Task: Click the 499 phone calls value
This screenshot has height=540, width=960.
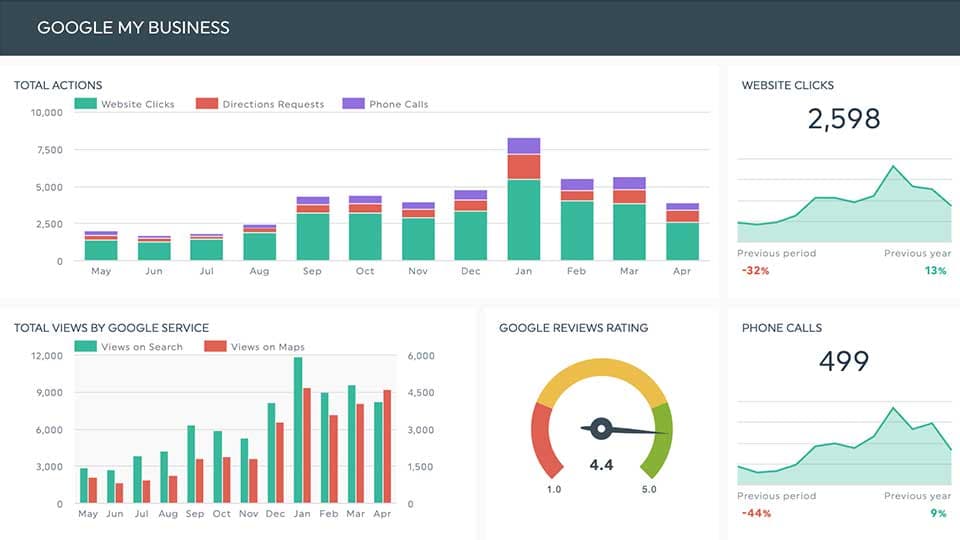Action: [x=844, y=361]
